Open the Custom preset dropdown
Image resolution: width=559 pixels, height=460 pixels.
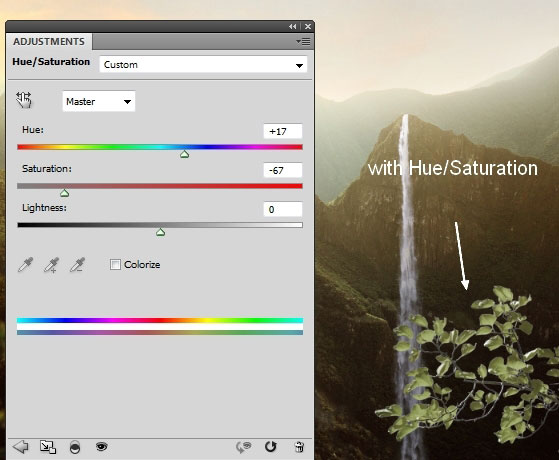203,65
